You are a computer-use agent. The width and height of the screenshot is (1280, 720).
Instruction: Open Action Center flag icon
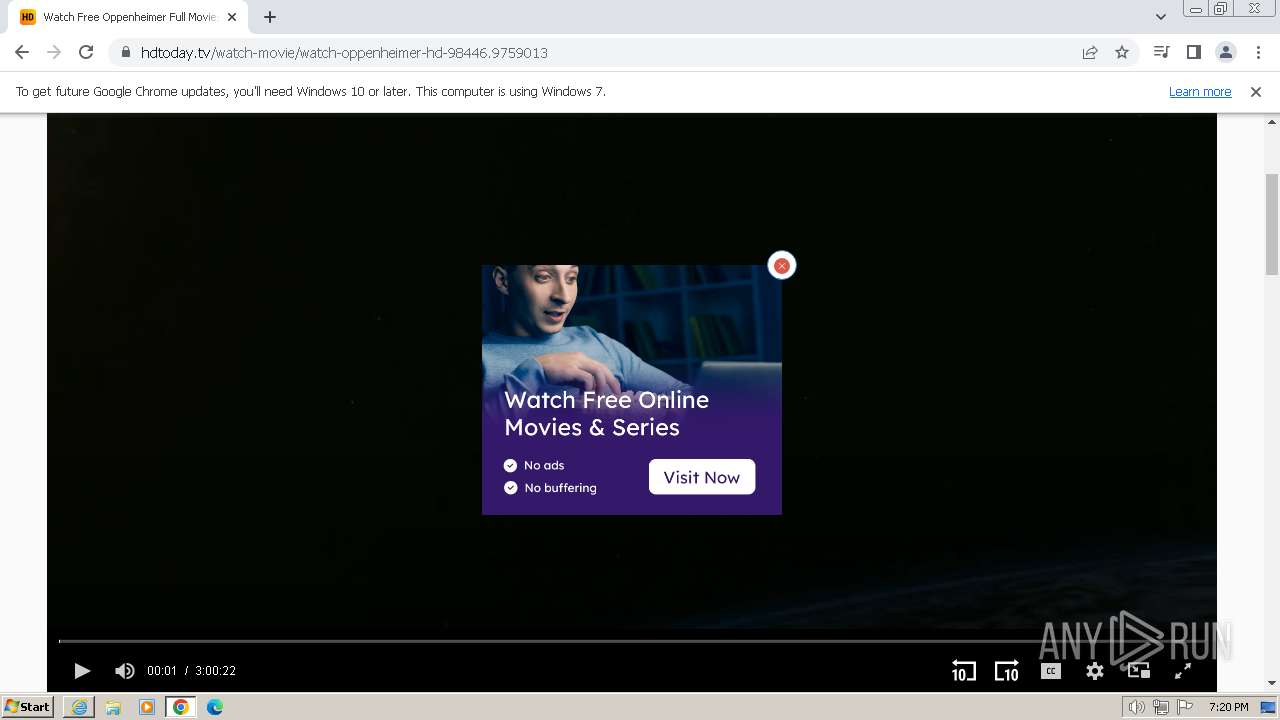click(1185, 707)
